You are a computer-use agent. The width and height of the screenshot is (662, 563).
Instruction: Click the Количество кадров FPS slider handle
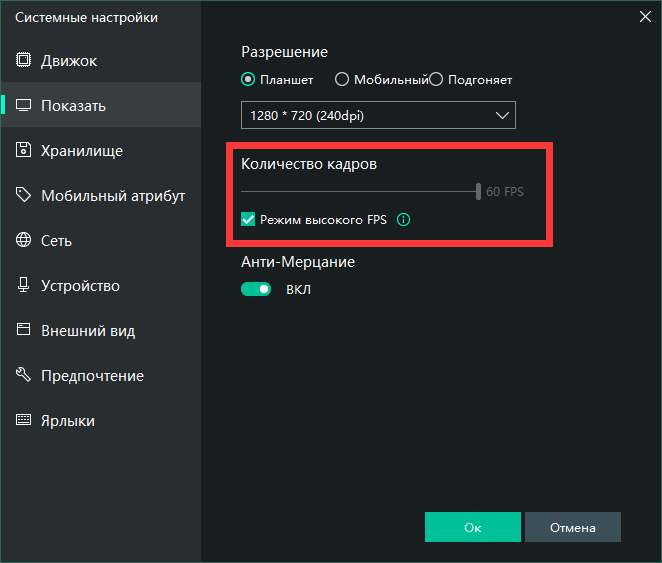pos(479,191)
